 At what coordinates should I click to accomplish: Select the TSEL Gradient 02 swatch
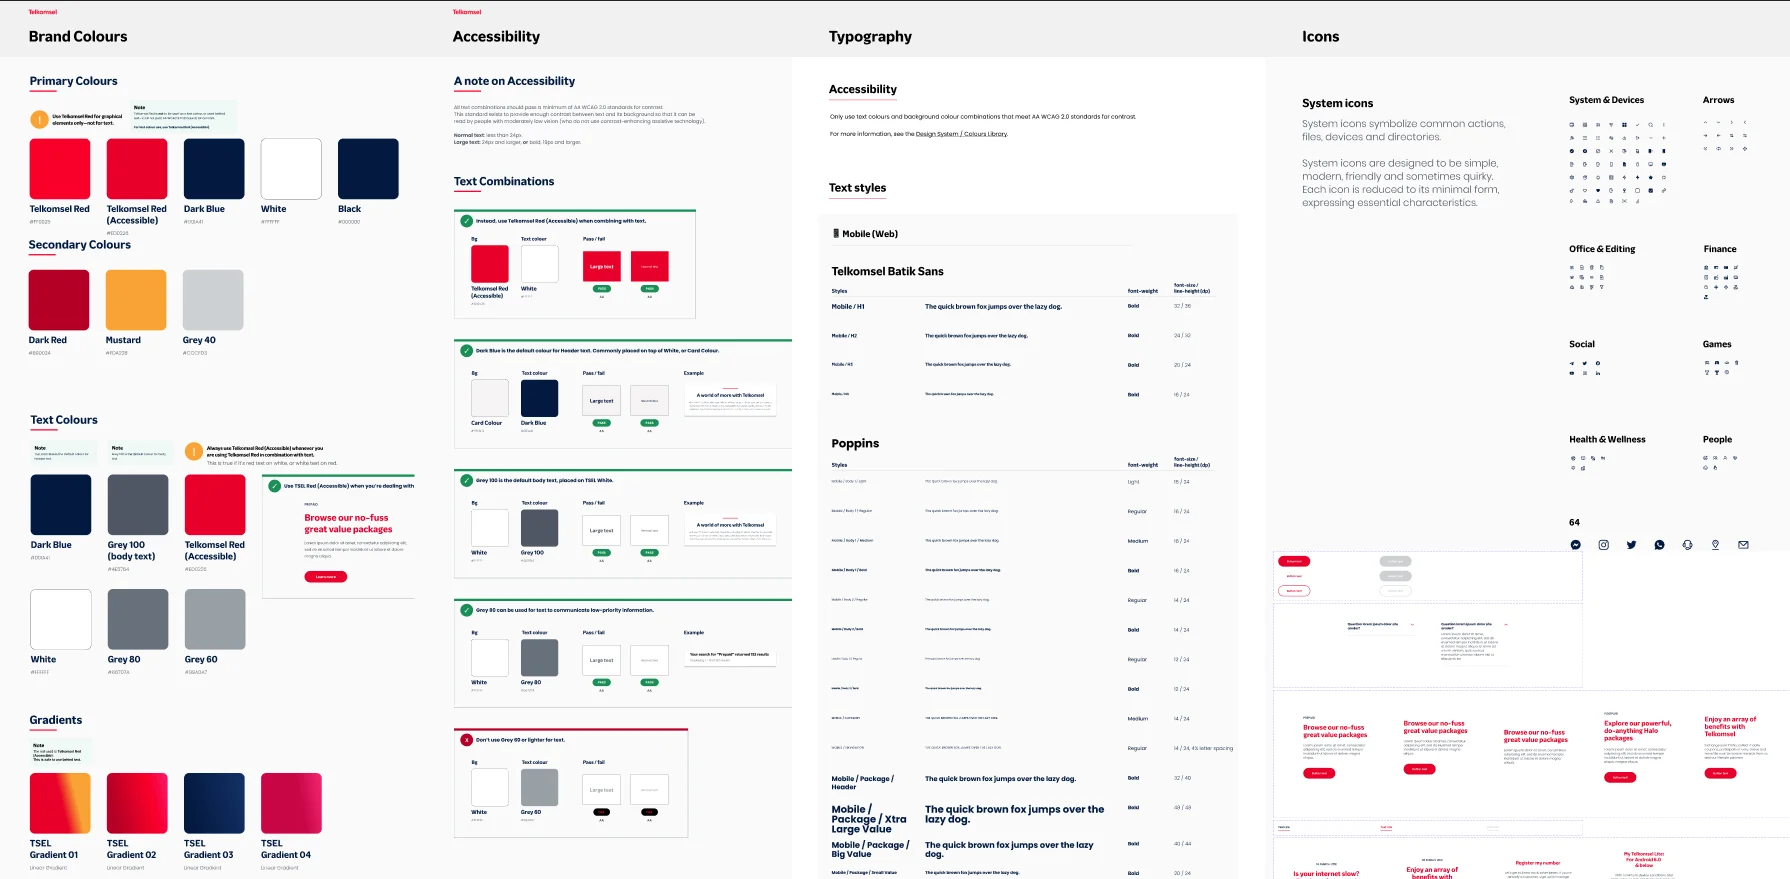tap(137, 803)
